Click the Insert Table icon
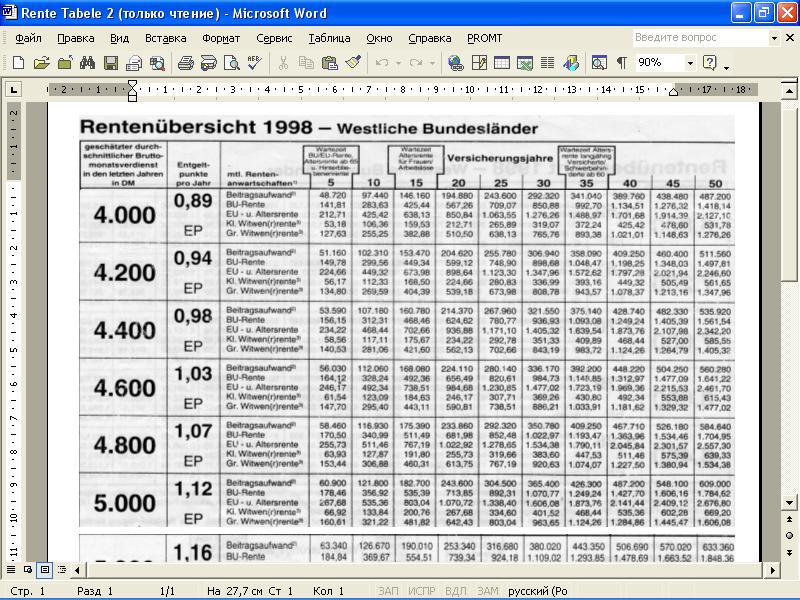This screenshot has width=800, height=600. tap(501, 63)
